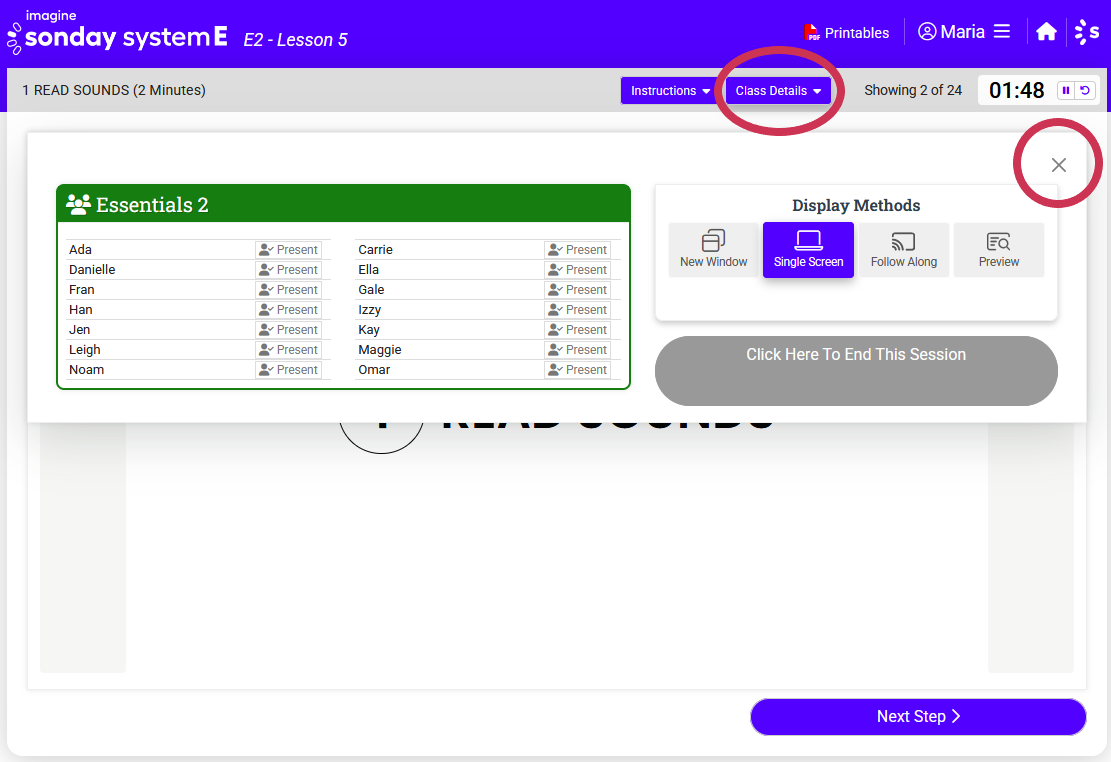Select Preview display method
This screenshot has height=762, width=1111.
tap(998, 249)
